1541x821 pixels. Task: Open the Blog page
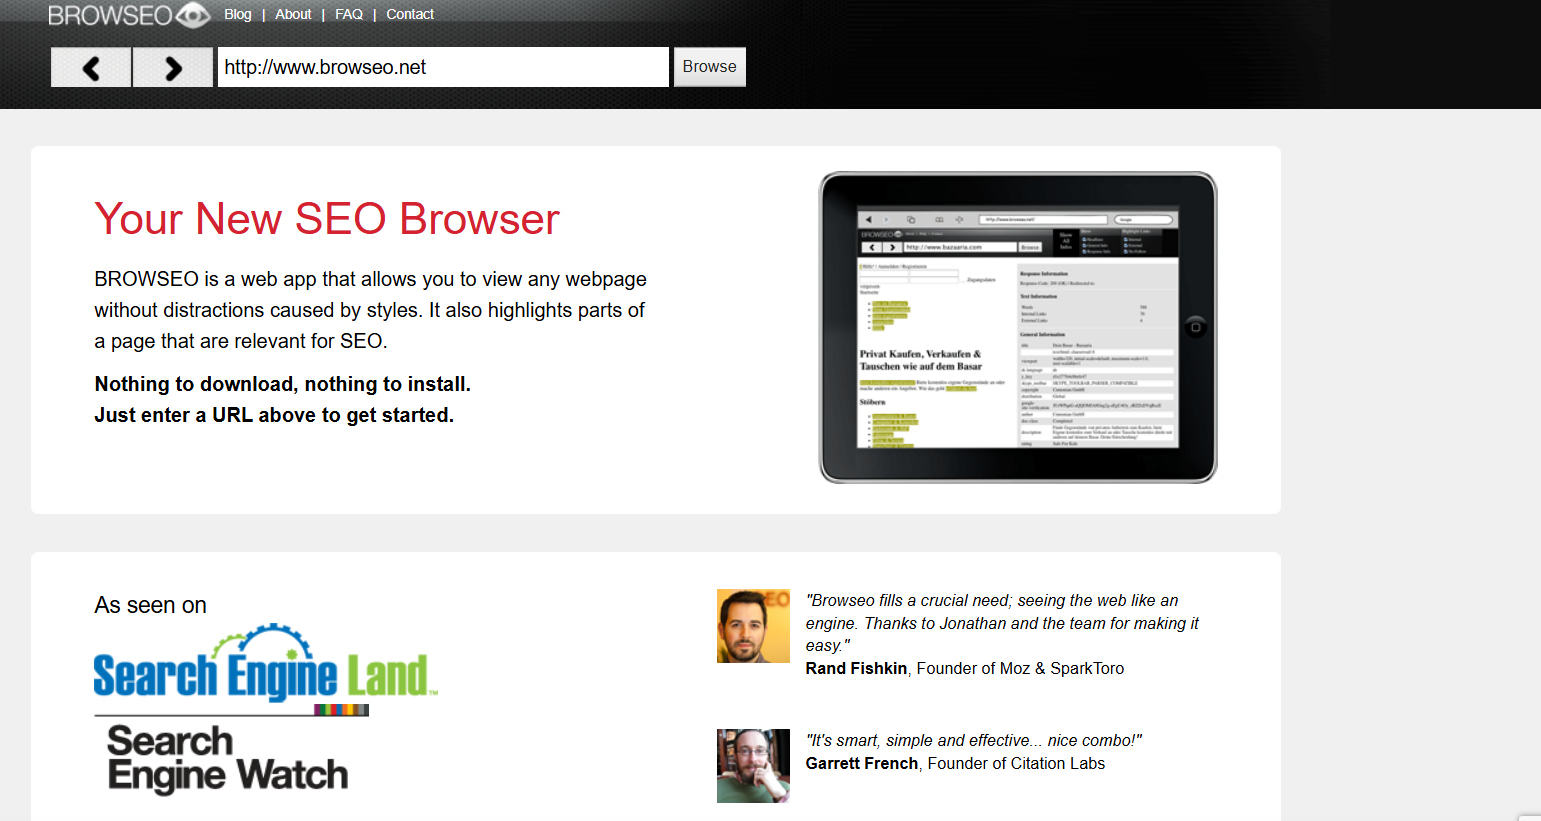click(238, 14)
